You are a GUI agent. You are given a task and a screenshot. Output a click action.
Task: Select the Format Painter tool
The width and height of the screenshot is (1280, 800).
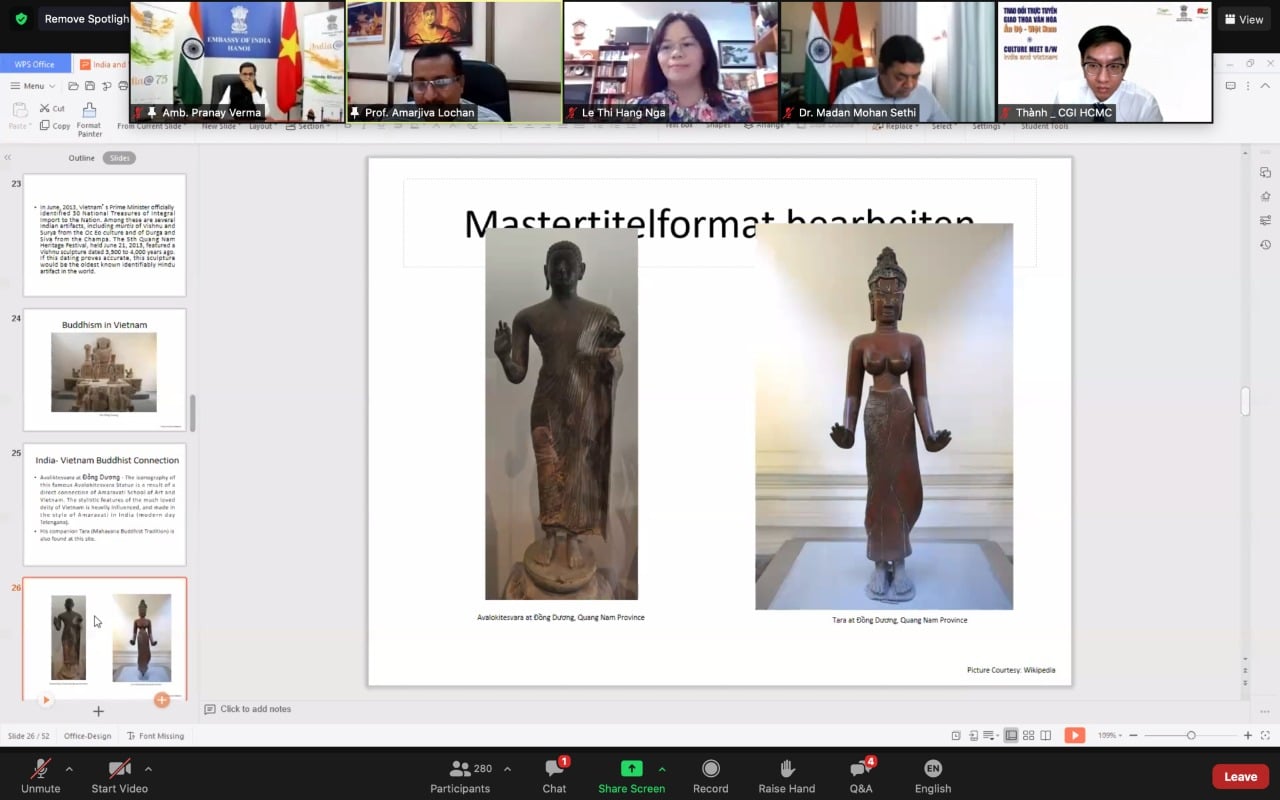89,118
